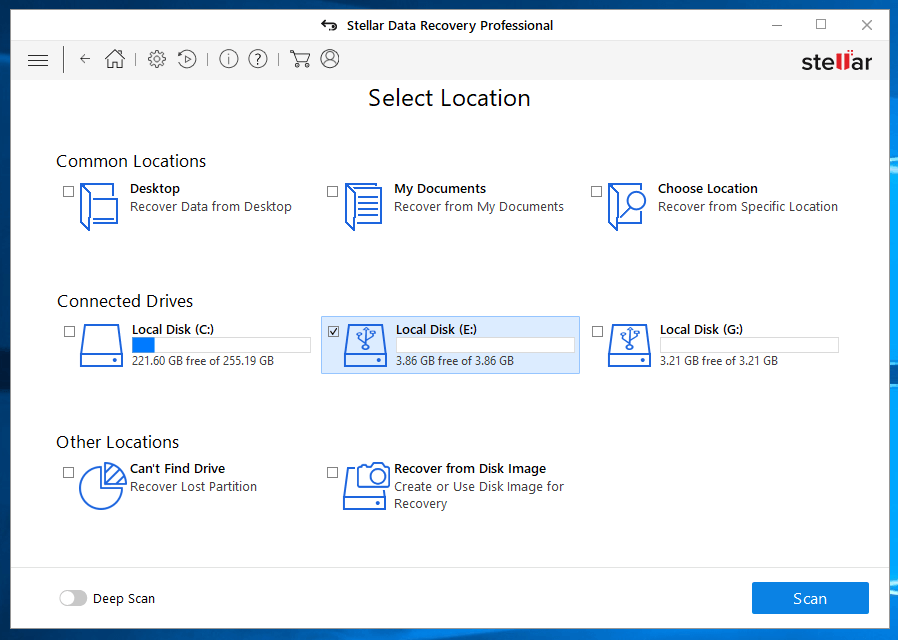Select the Desktop label
The height and width of the screenshot is (640, 898).
(155, 188)
